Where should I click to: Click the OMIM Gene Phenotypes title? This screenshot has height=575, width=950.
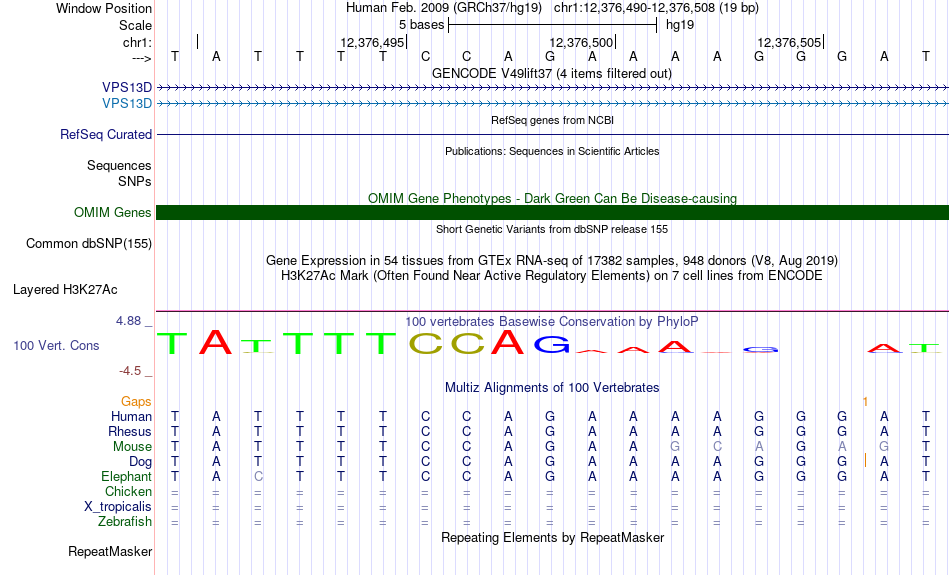tap(552, 199)
